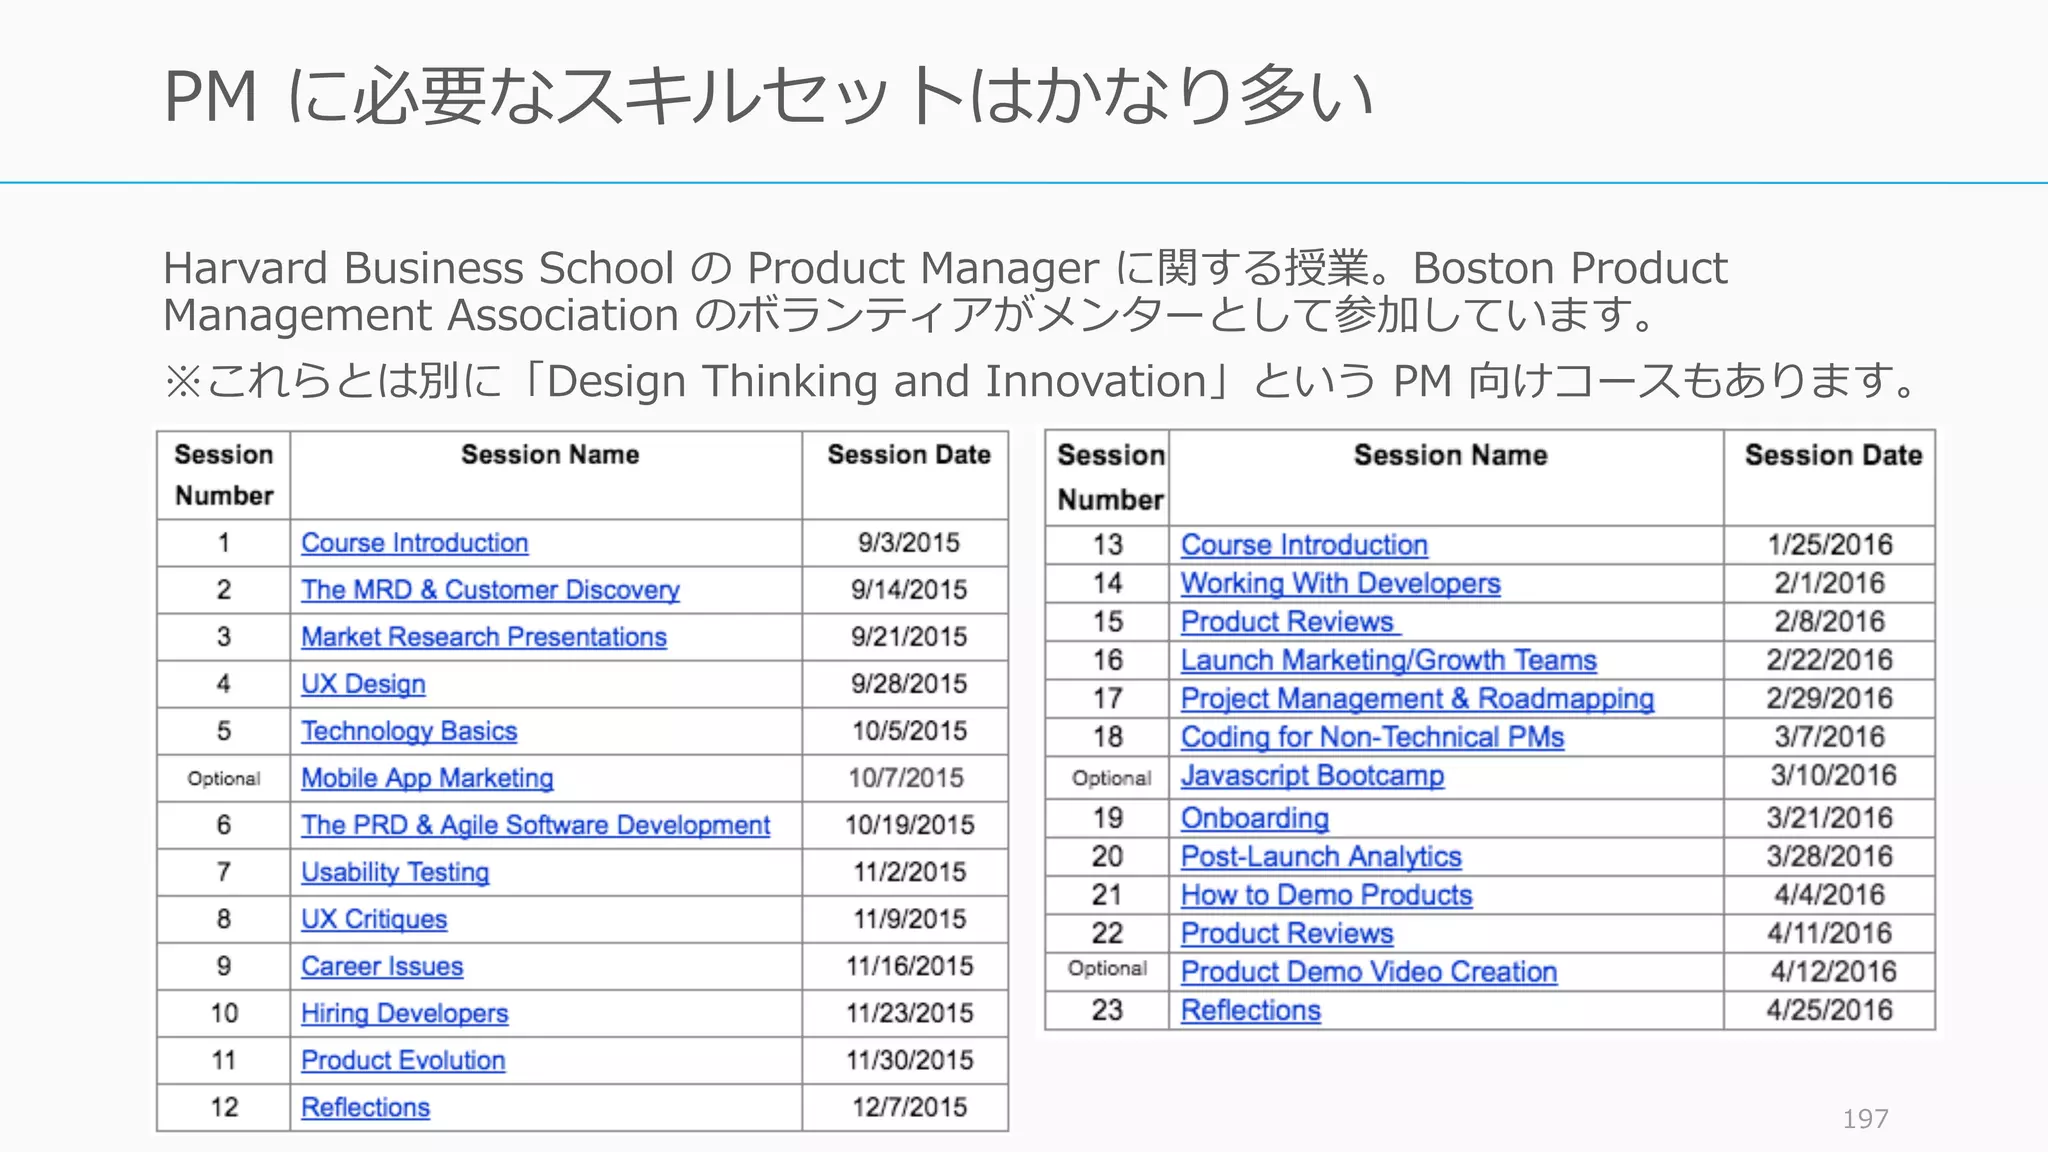This screenshot has width=2048, height=1152.
Task: Click the How to Demo Products link
Action: pos(1326,895)
